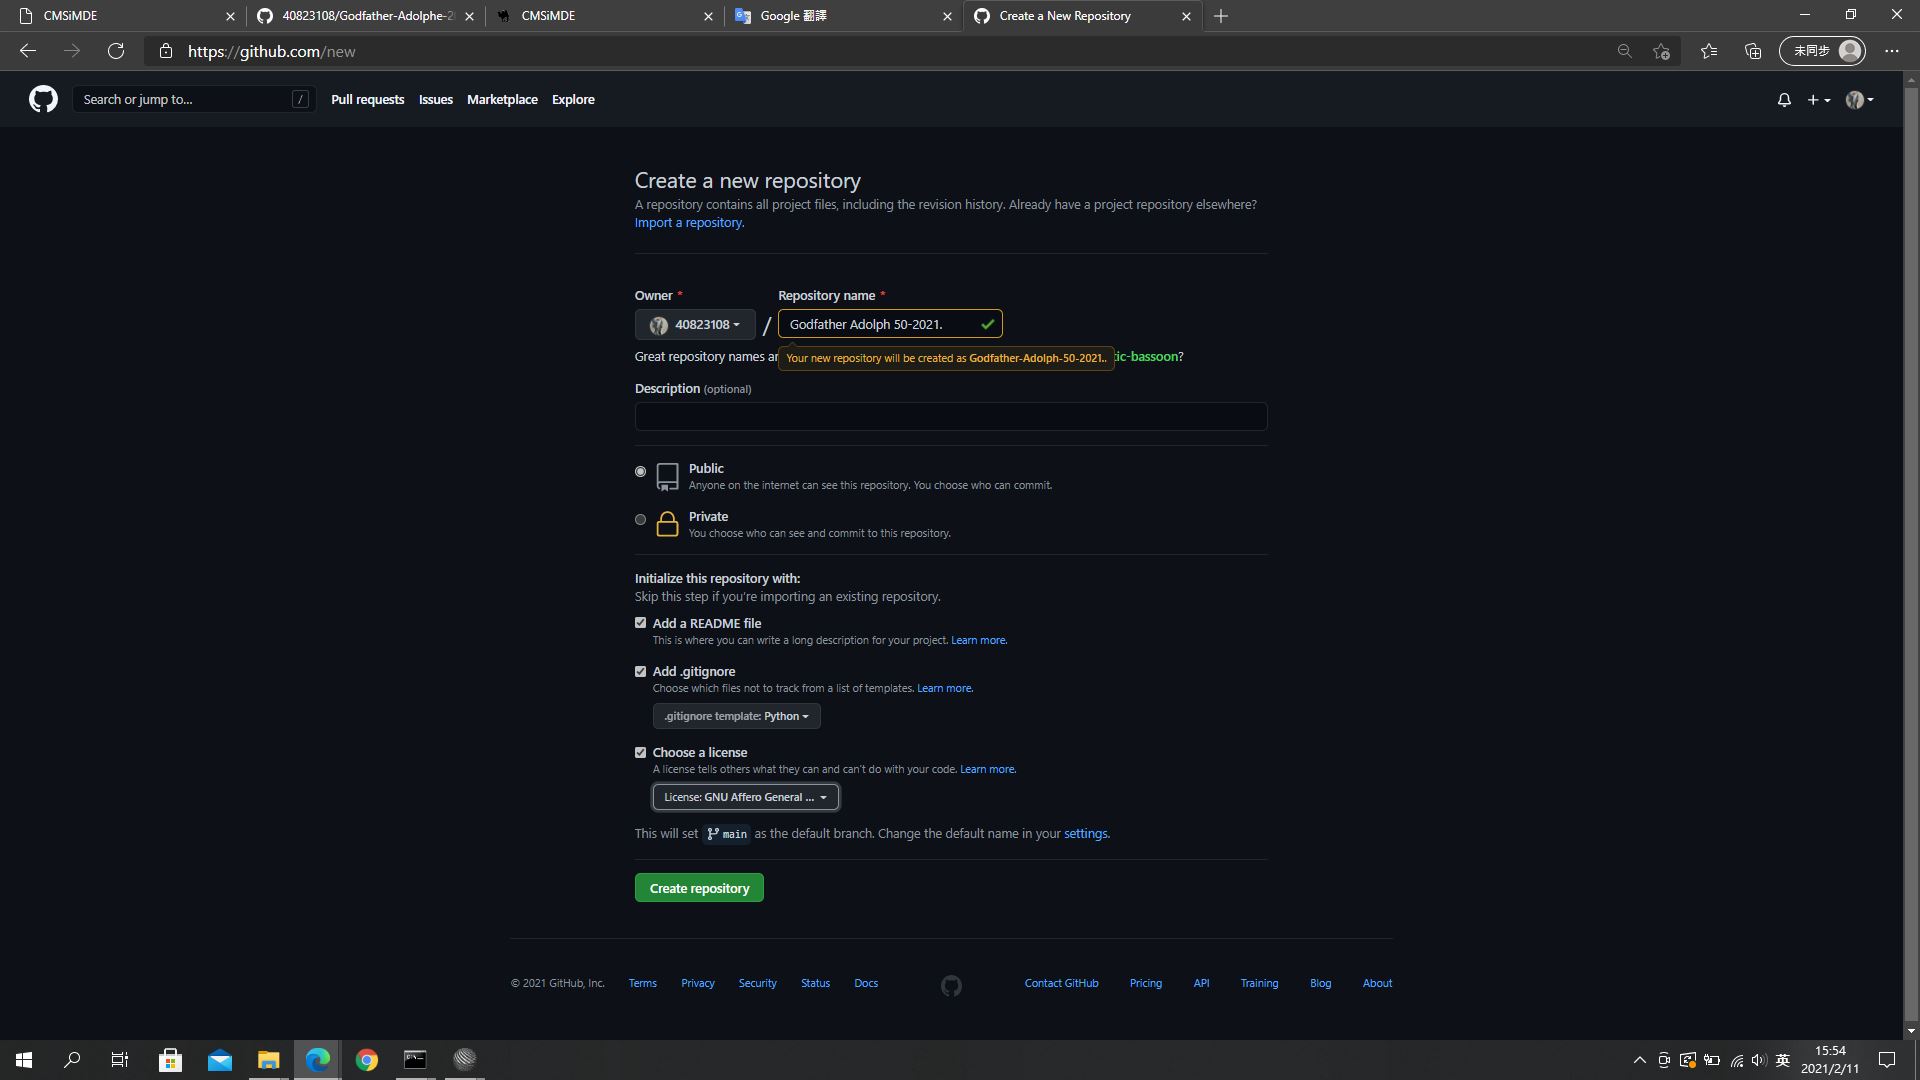
Task: Open the Windows Start menu
Action: click(x=24, y=1060)
